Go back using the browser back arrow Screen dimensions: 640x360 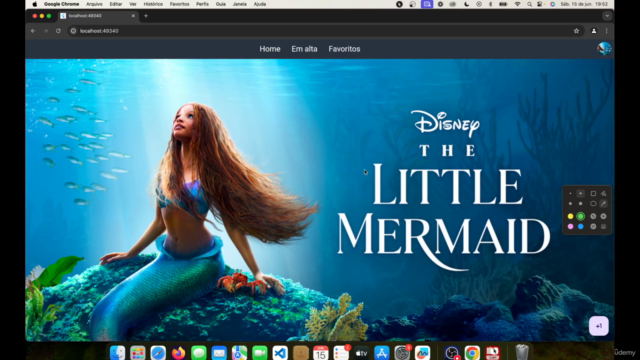[33, 31]
